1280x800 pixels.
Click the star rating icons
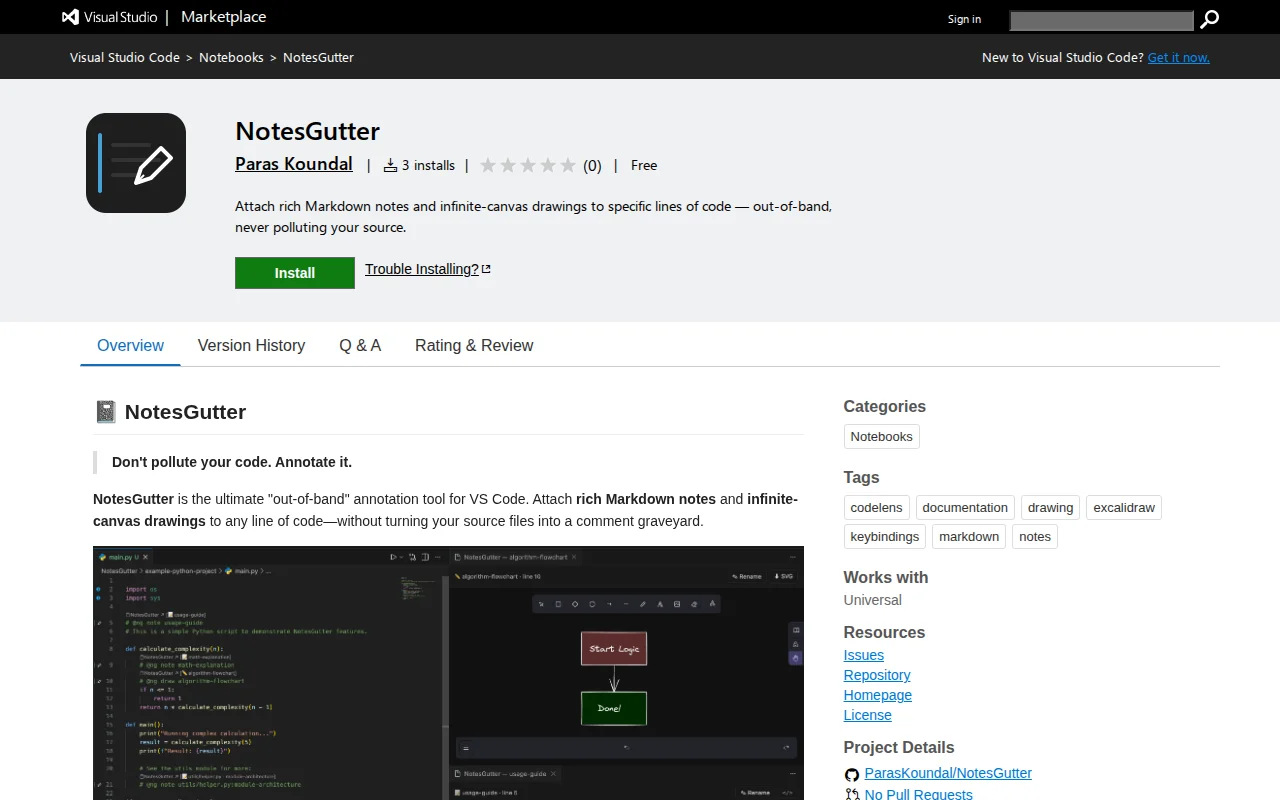(528, 165)
